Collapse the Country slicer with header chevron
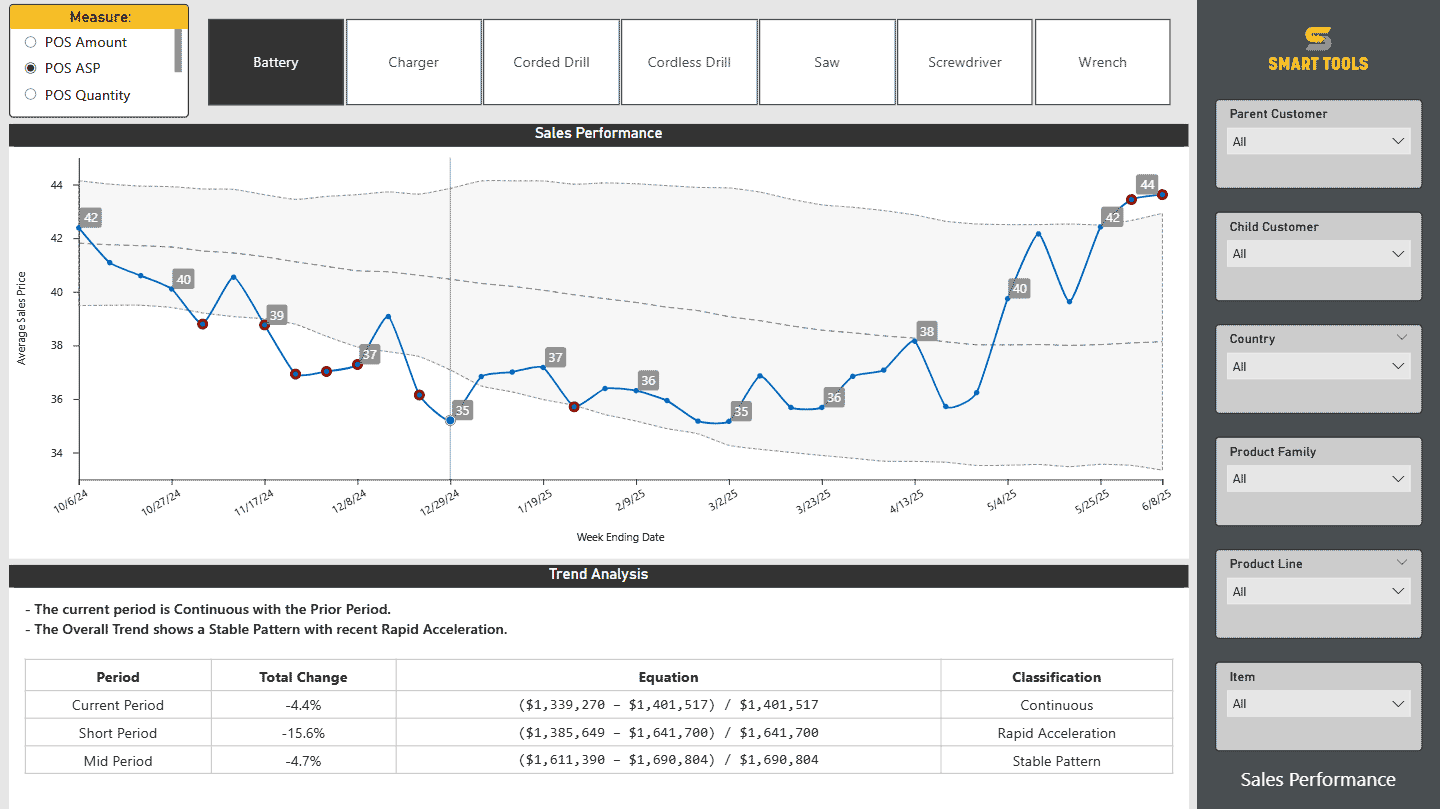Viewport: 1440px width, 809px height. [1404, 338]
